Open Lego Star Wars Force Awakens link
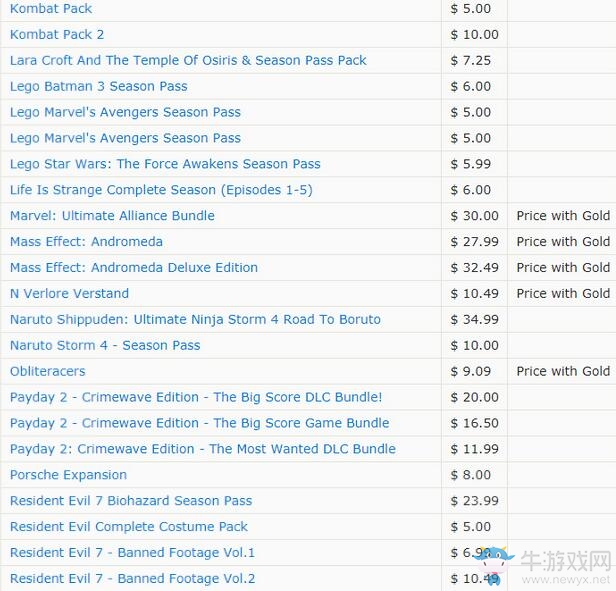The height and width of the screenshot is (591, 616). click(x=165, y=164)
